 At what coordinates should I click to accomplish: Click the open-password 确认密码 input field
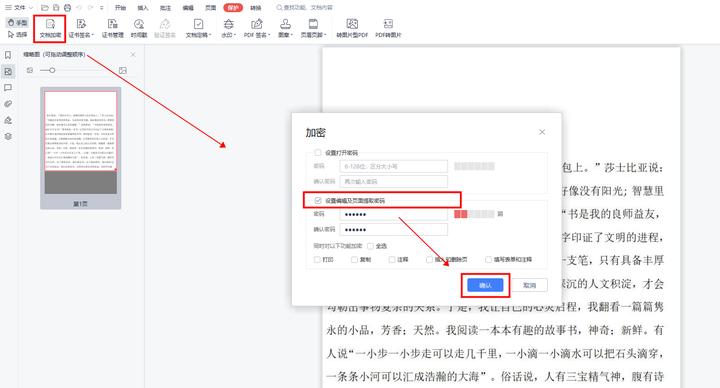coord(394,181)
